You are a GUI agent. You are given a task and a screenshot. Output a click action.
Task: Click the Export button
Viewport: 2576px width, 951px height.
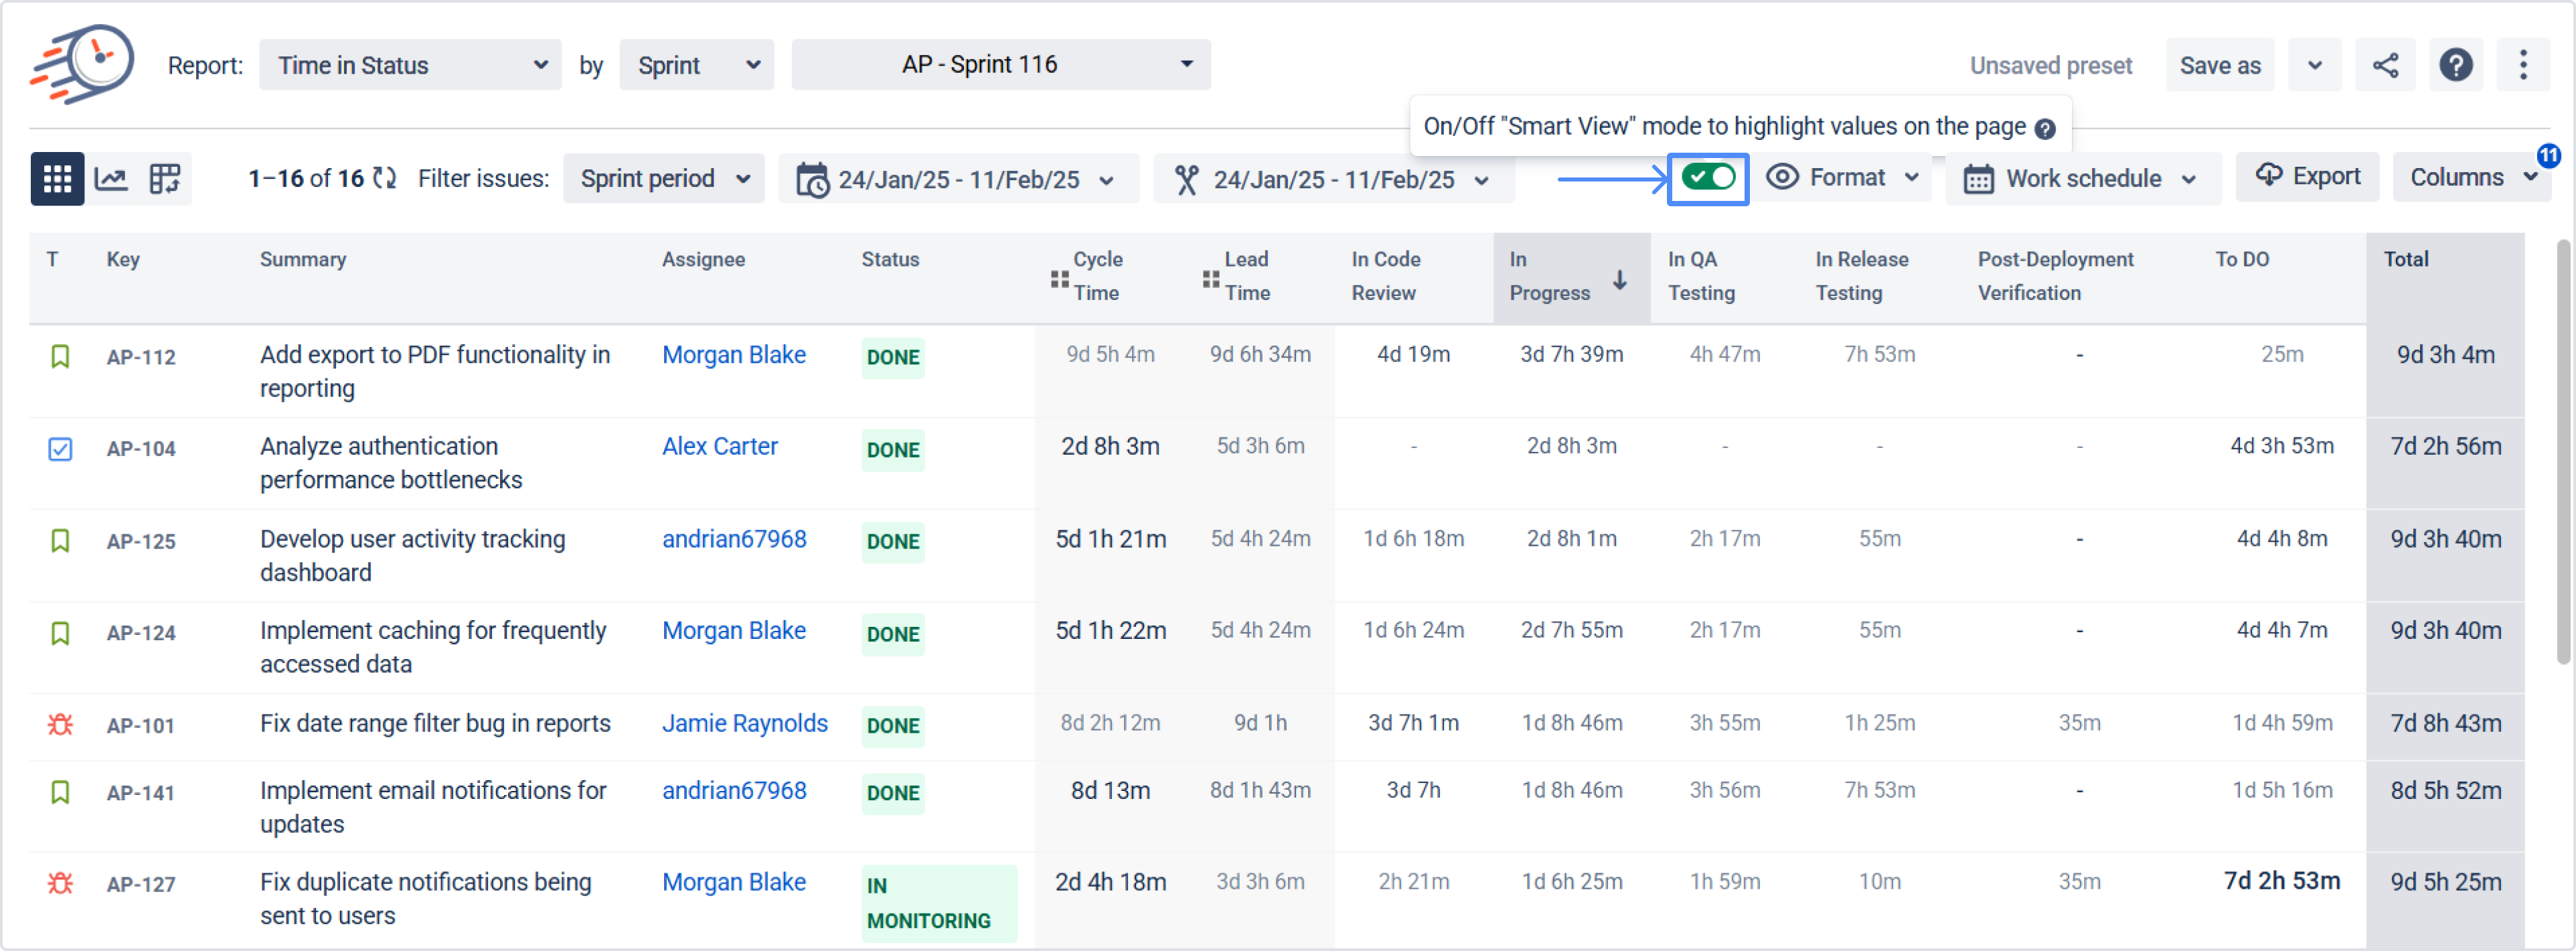[x=2307, y=177]
